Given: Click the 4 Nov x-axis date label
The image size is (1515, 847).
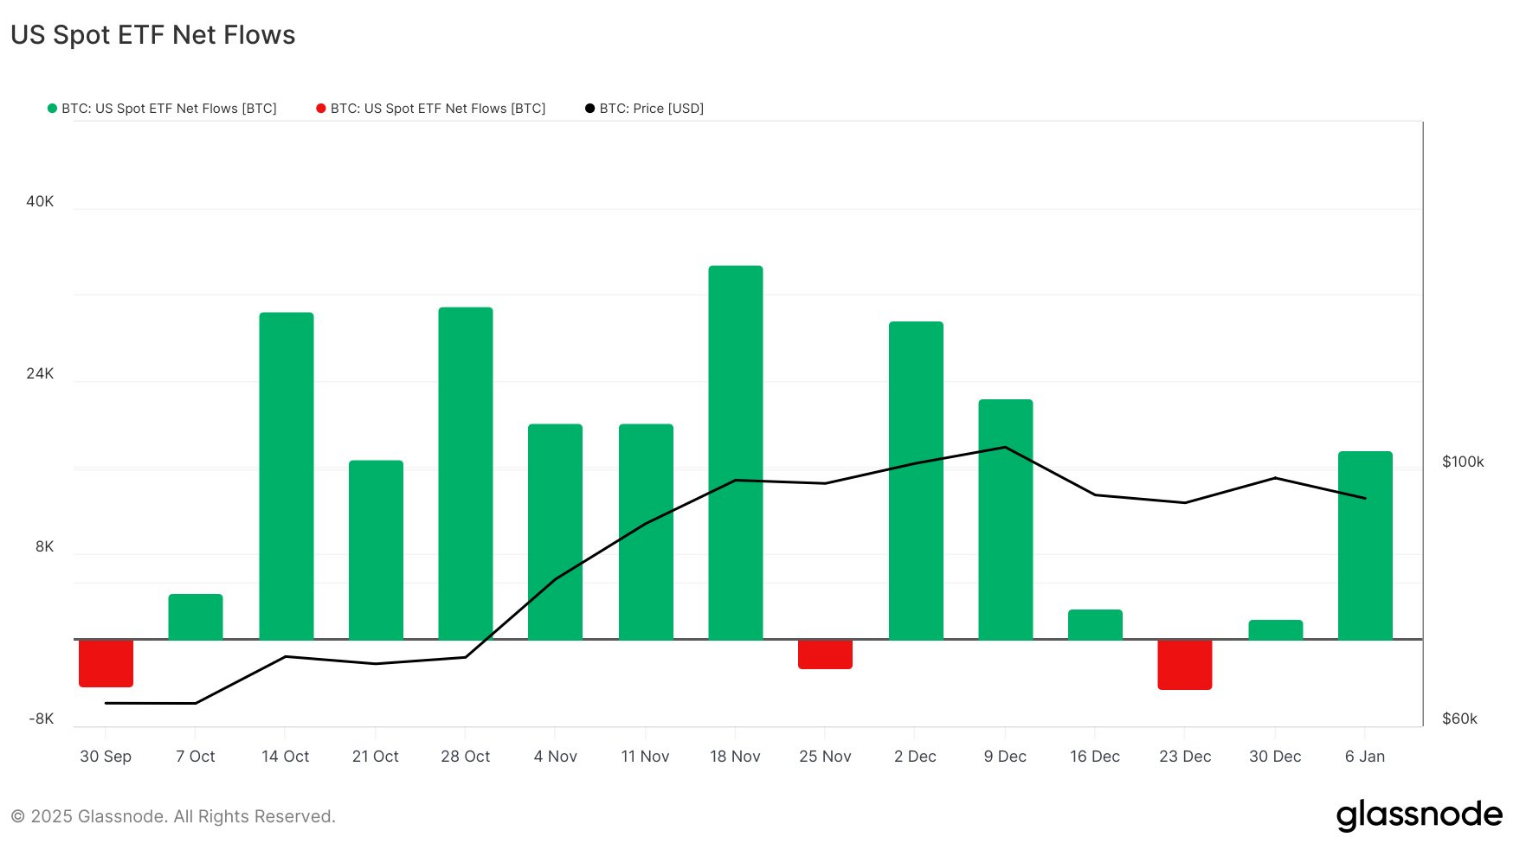Looking at the screenshot, I should [555, 756].
